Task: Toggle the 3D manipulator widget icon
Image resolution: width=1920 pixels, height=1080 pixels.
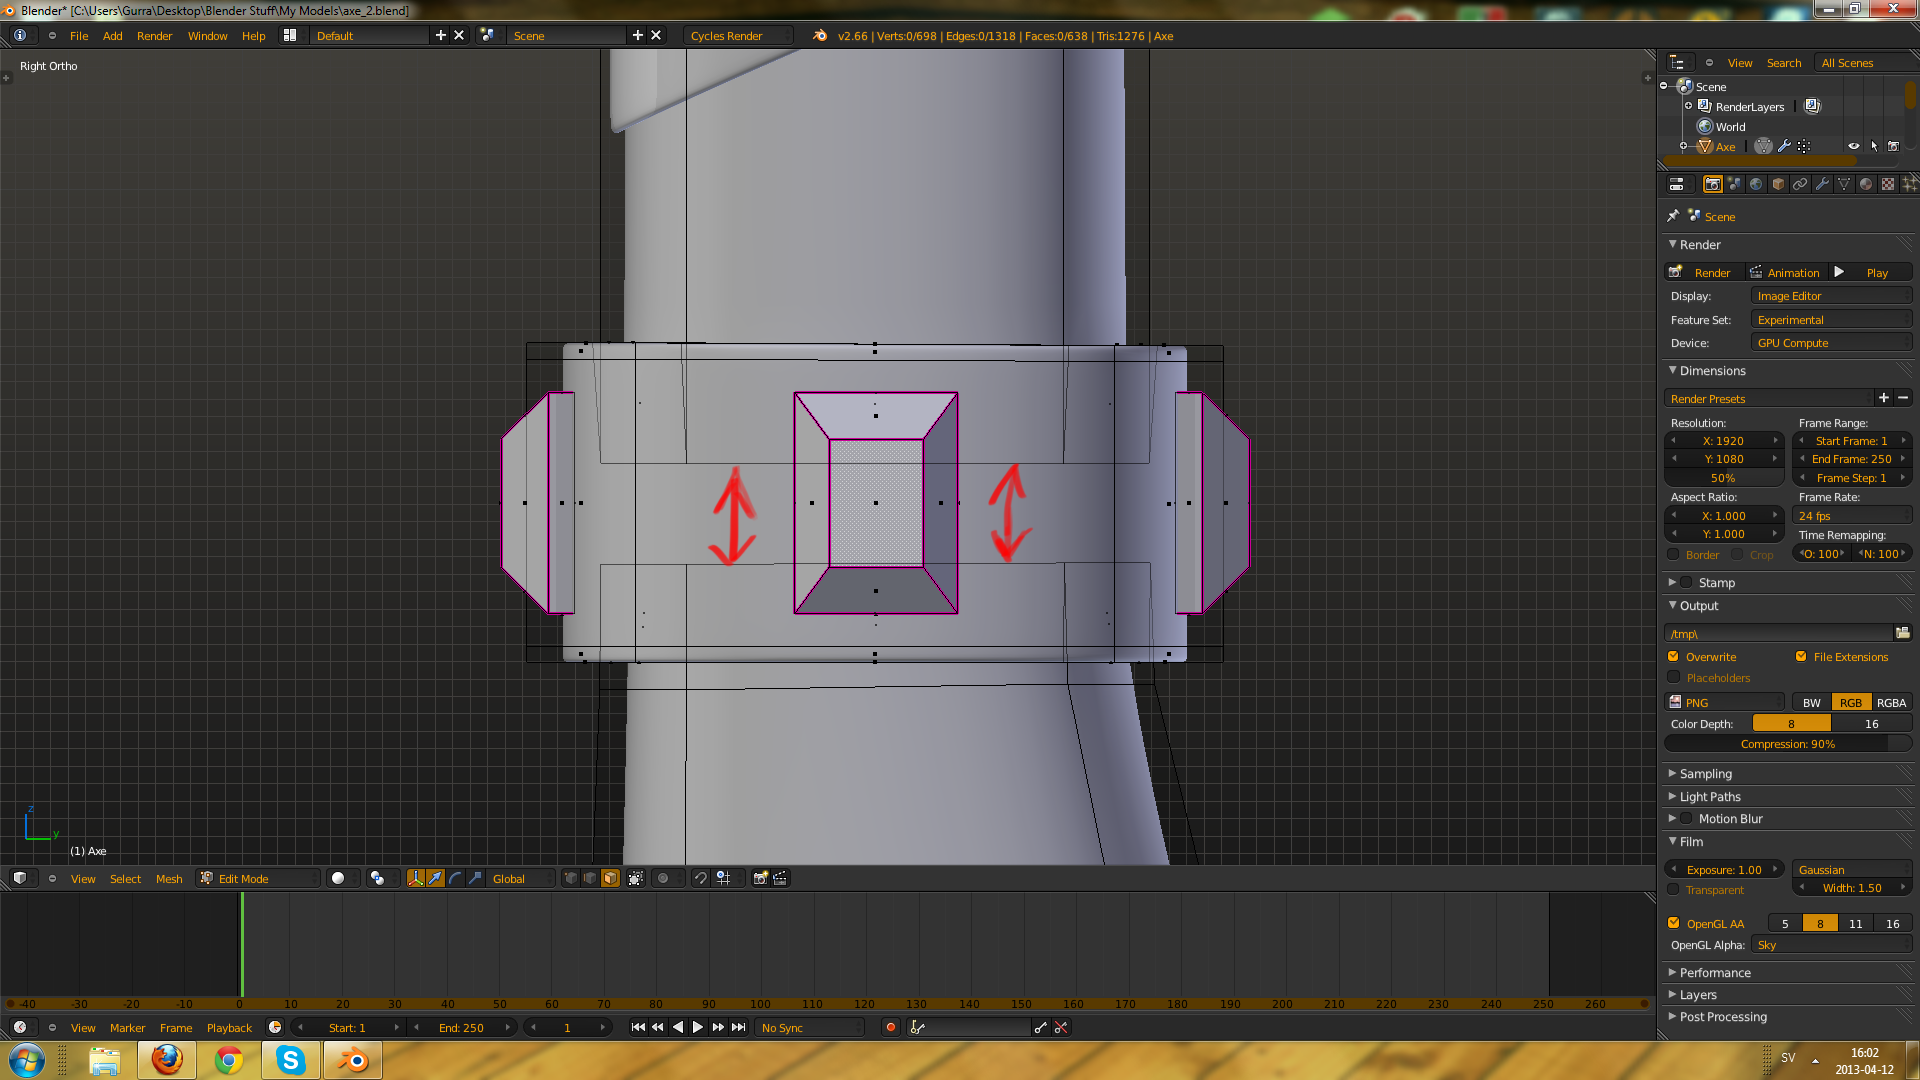Action: click(416, 878)
